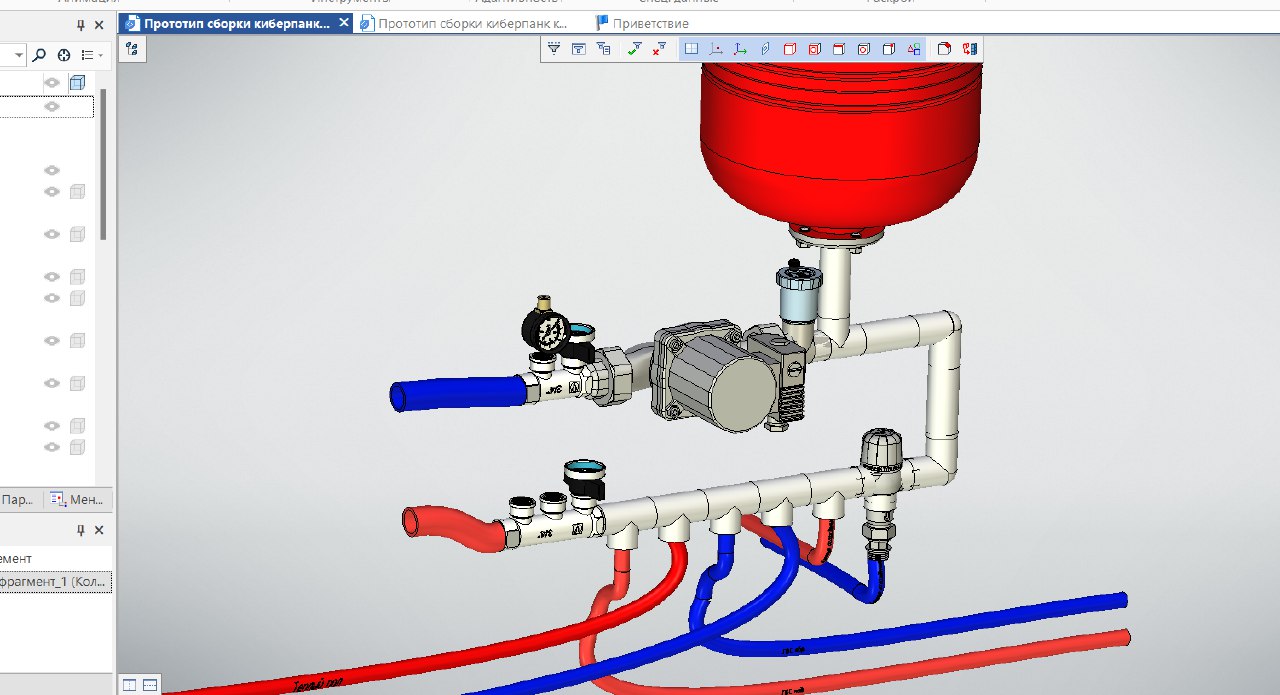Close the active Прототип сборки киберпанк tab
1280x695 pixels.
click(343, 23)
